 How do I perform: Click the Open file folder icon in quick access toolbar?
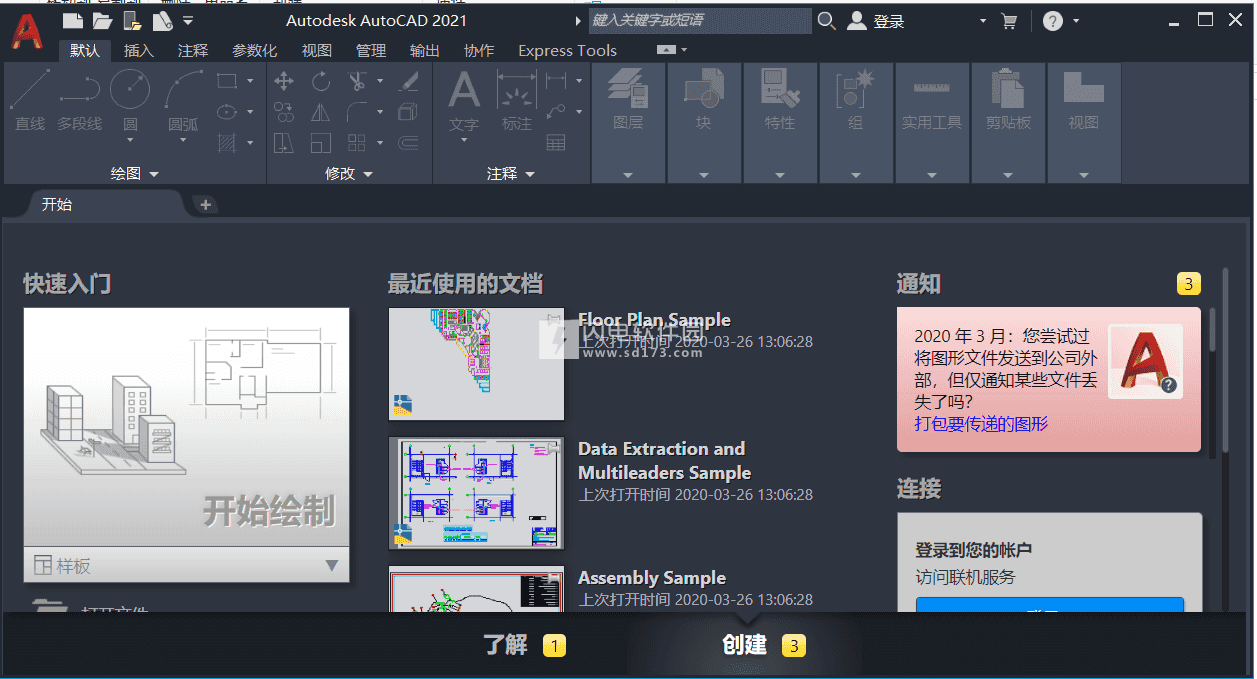pos(102,20)
